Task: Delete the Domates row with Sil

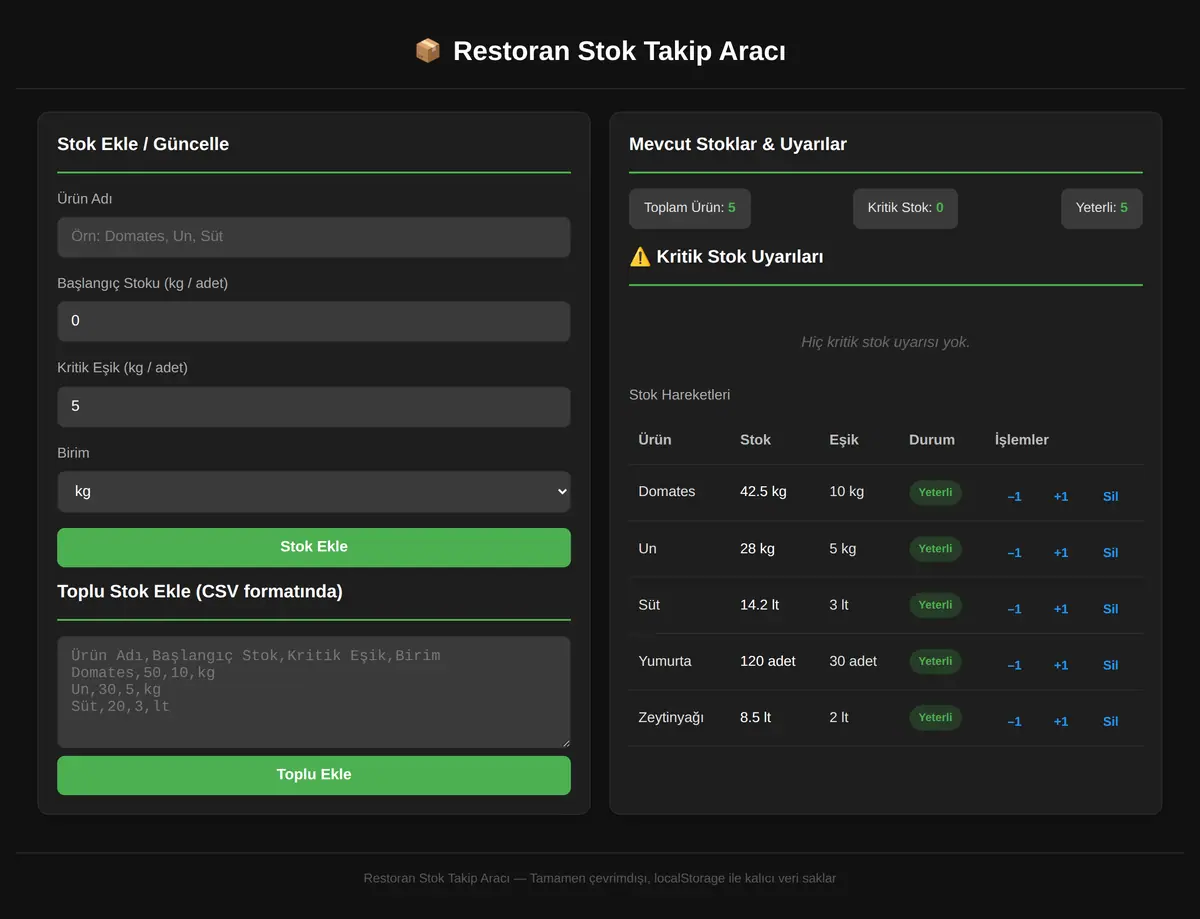Action: pos(1110,496)
